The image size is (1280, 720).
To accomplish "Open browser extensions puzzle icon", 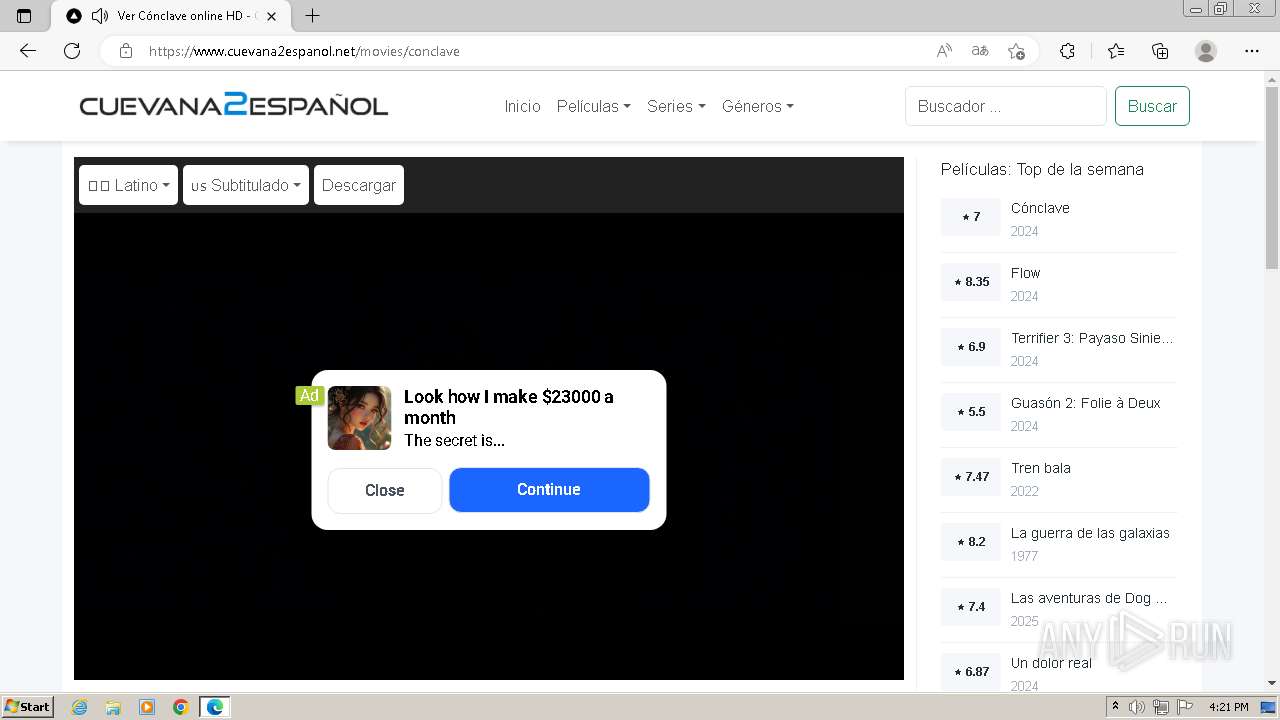I will click(1067, 51).
